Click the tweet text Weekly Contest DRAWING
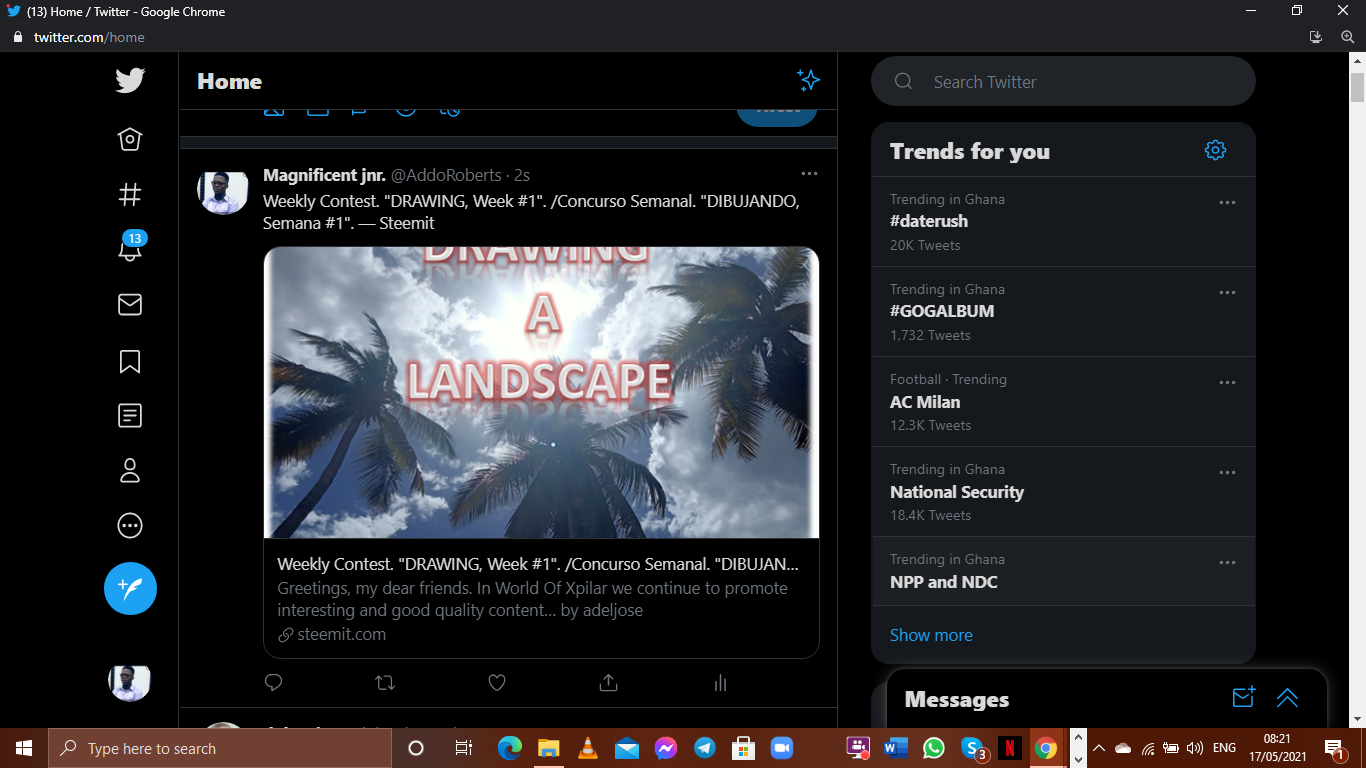The width and height of the screenshot is (1366, 768). click(531, 212)
